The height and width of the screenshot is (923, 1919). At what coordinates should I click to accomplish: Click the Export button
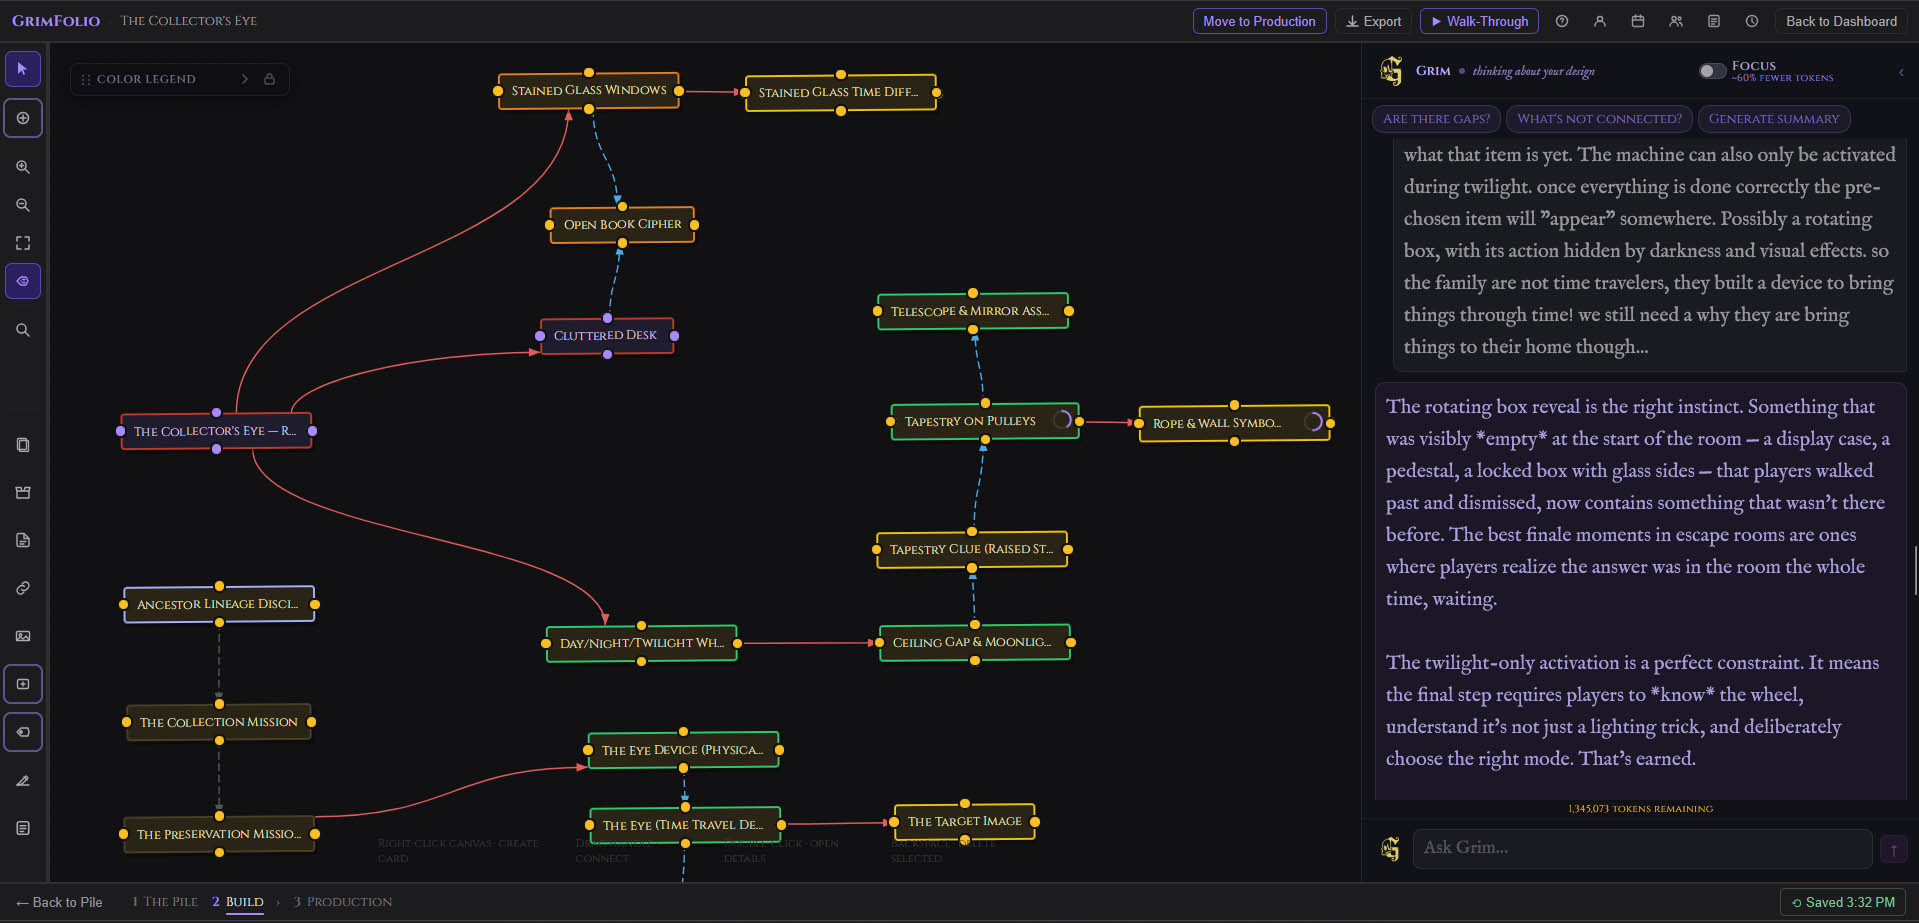pos(1373,21)
